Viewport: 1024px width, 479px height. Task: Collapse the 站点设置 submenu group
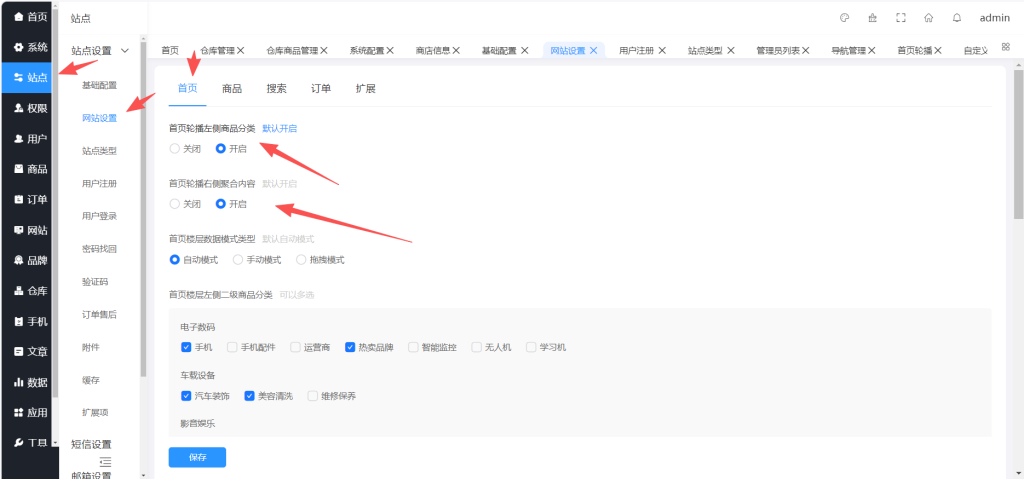[x=100, y=50]
